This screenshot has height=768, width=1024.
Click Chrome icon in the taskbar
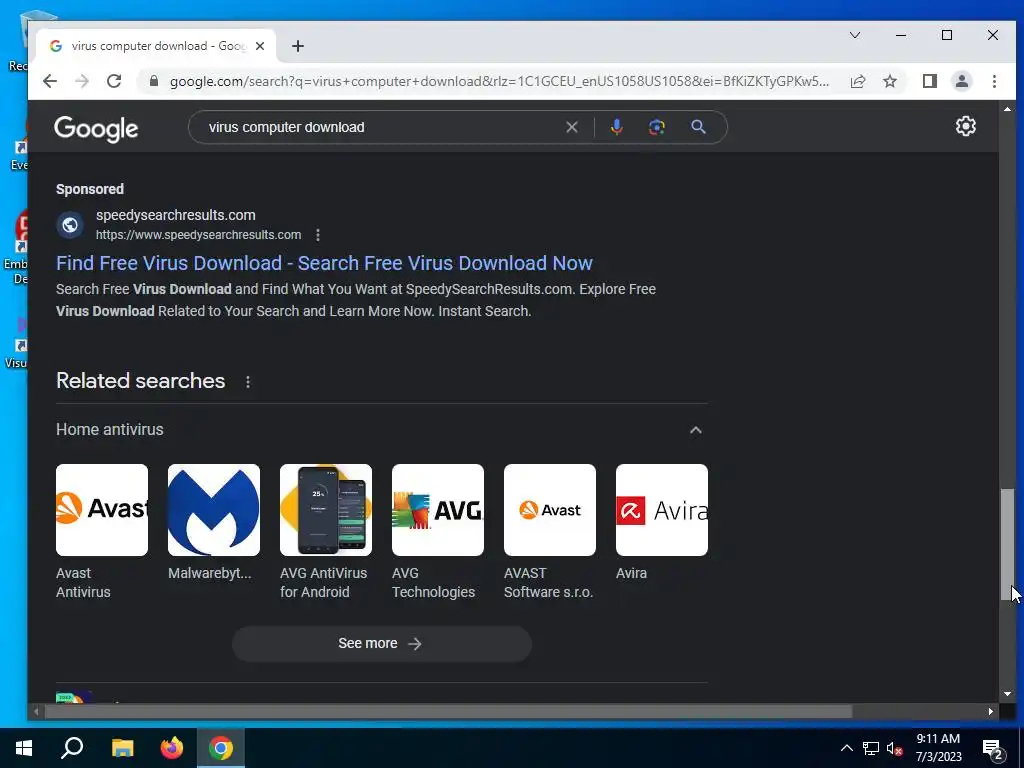(x=221, y=748)
